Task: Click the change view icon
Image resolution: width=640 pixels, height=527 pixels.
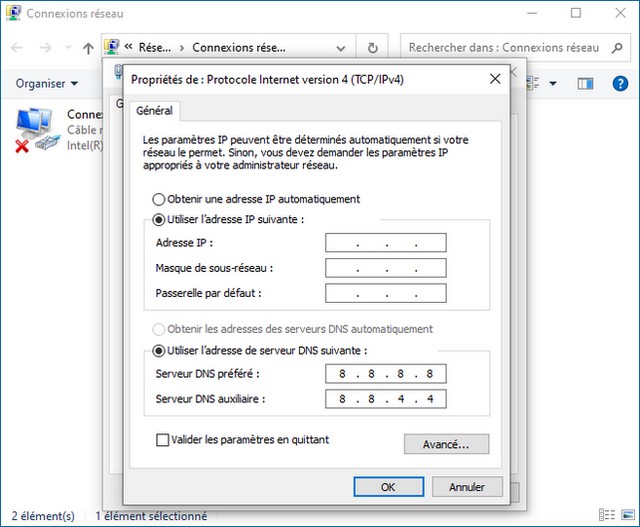Action: (x=533, y=83)
